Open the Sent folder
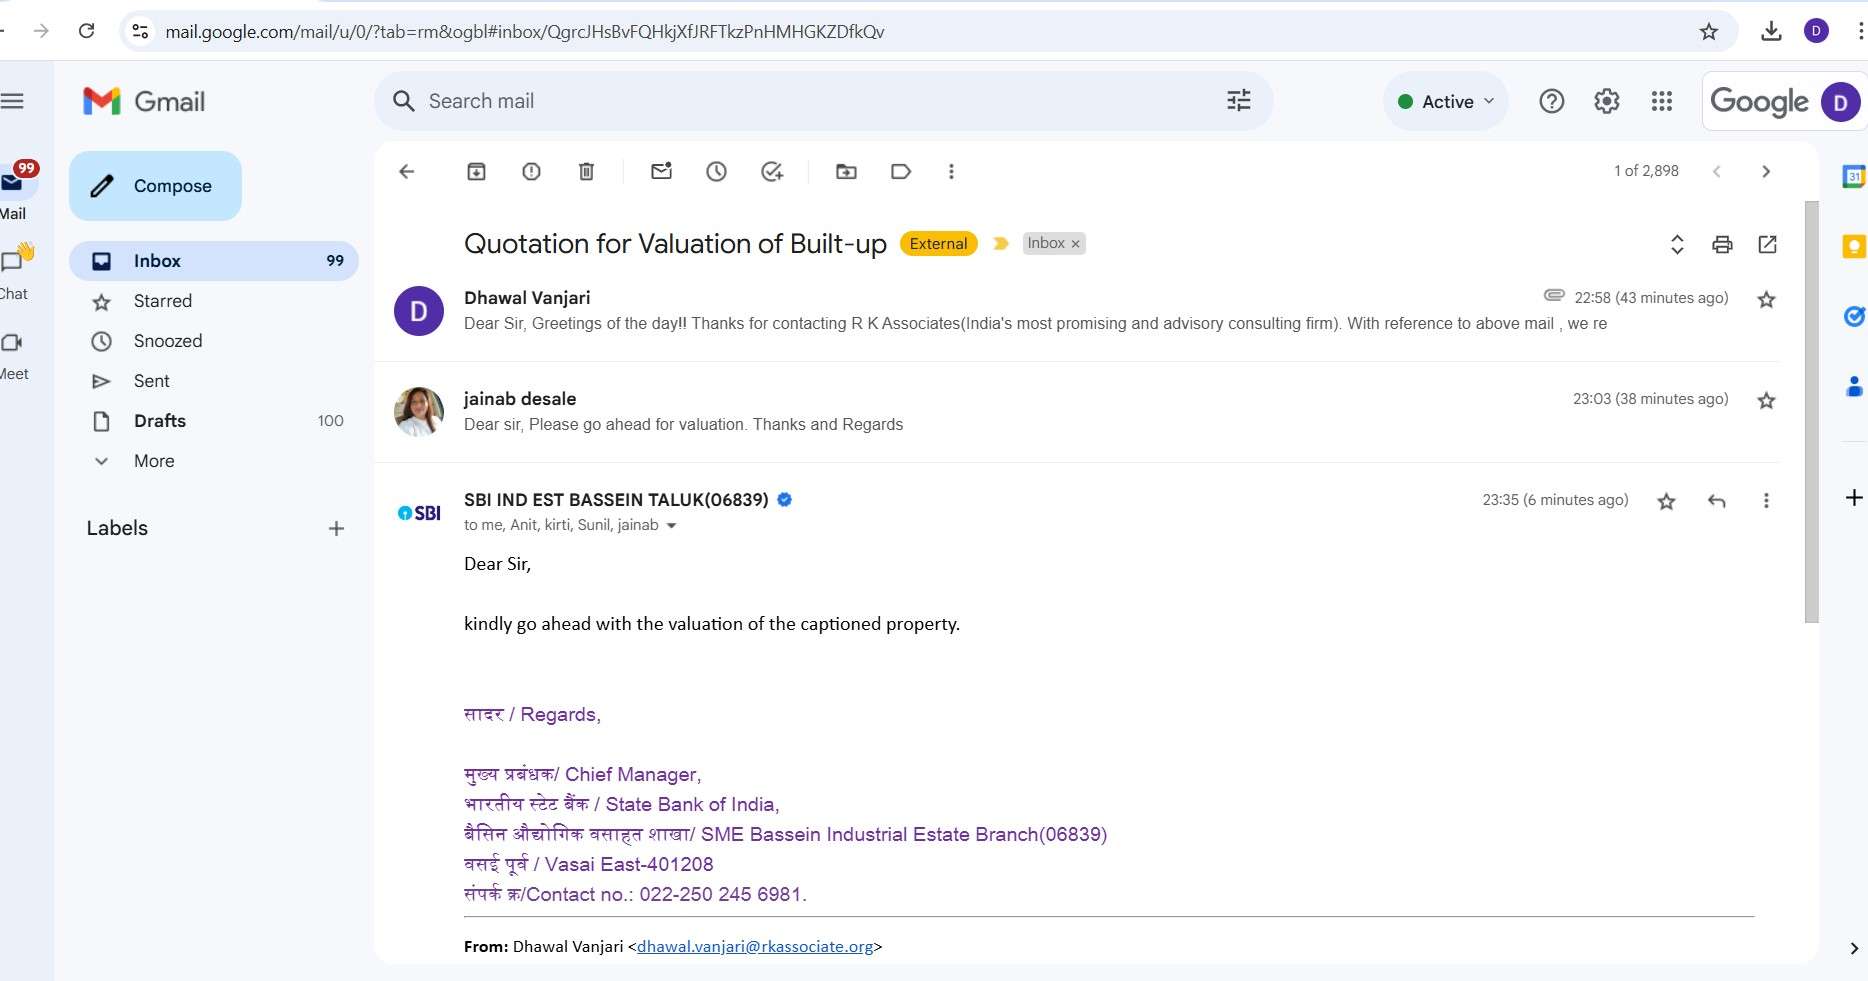 click(x=214, y=381)
